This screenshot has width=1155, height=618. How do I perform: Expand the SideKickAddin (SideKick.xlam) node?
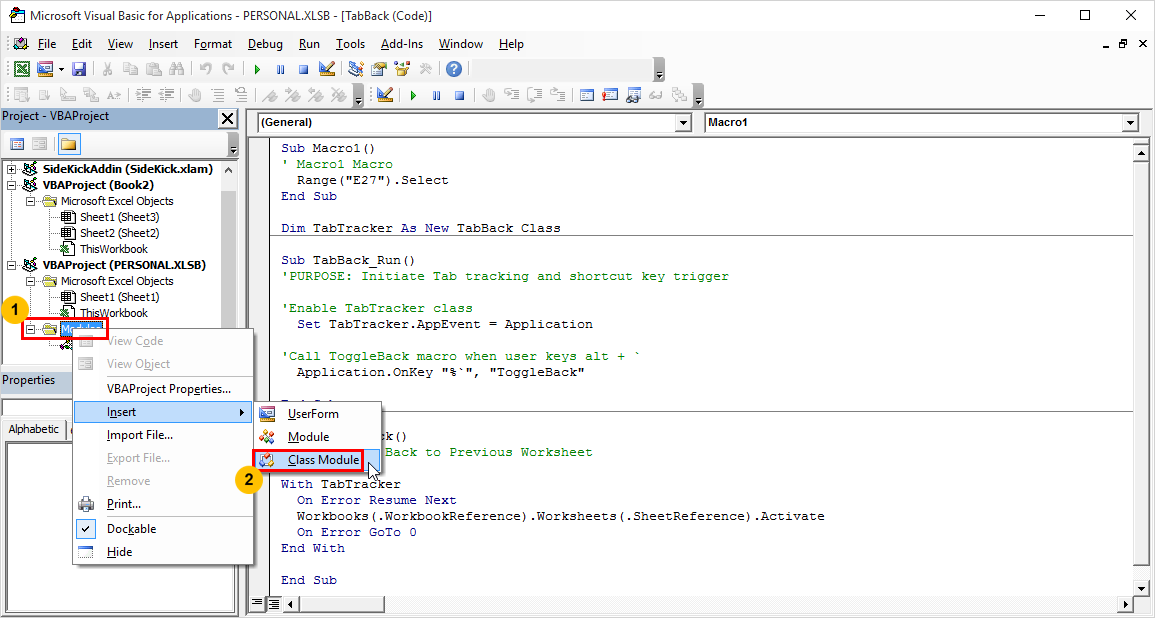[11, 170]
